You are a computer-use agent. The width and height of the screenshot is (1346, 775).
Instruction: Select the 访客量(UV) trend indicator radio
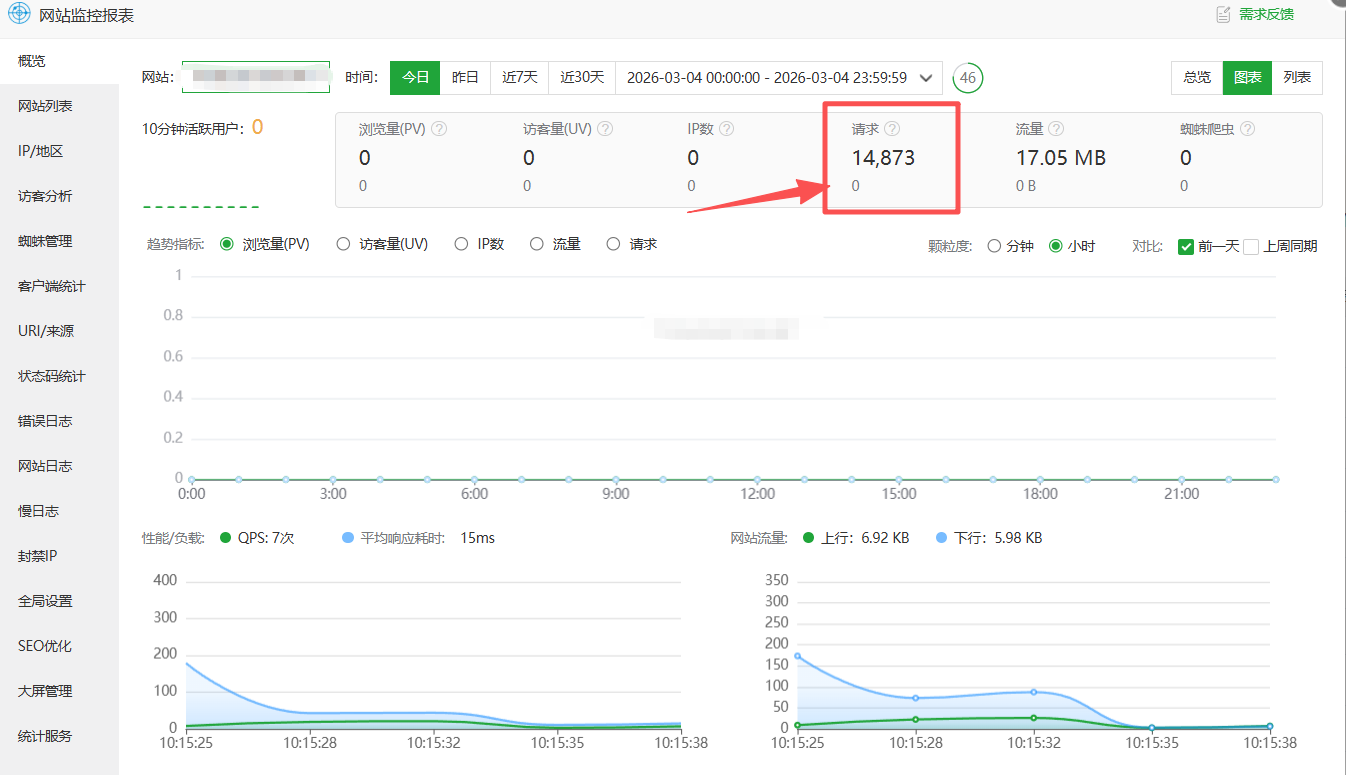coord(343,244)
